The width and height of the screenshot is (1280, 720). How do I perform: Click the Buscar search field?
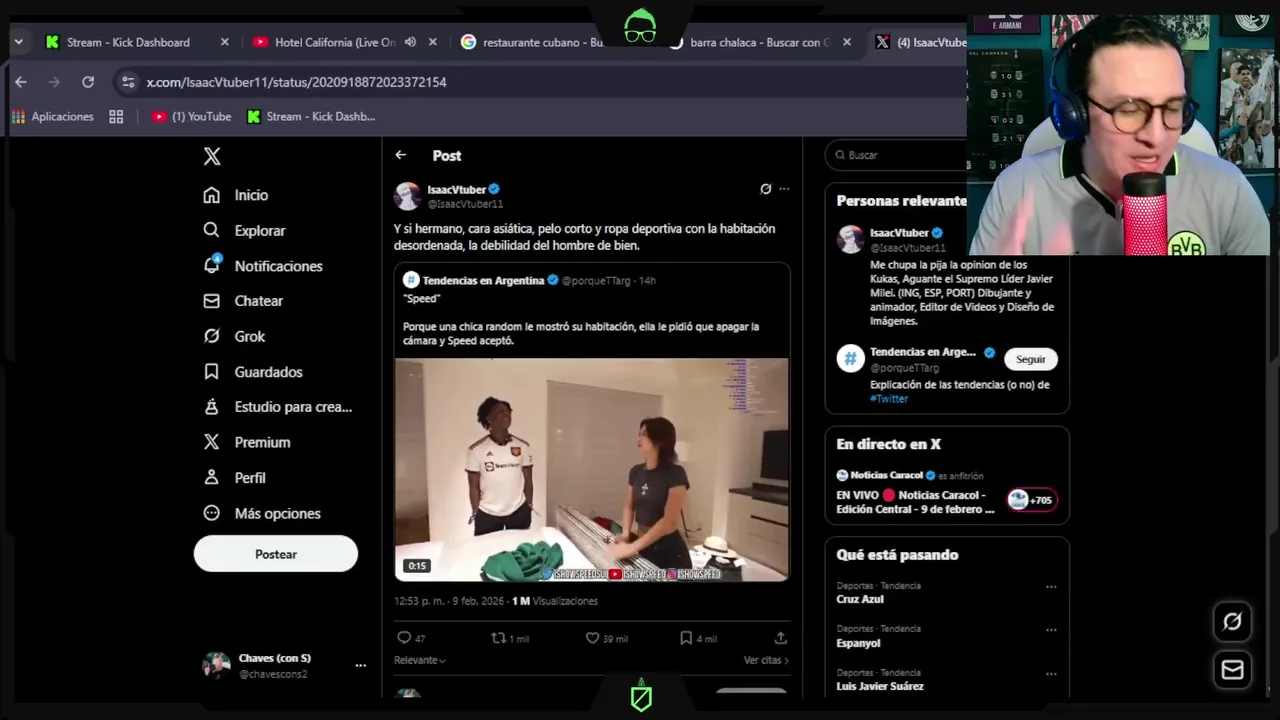pyautogui.click(x=897, y=155)
